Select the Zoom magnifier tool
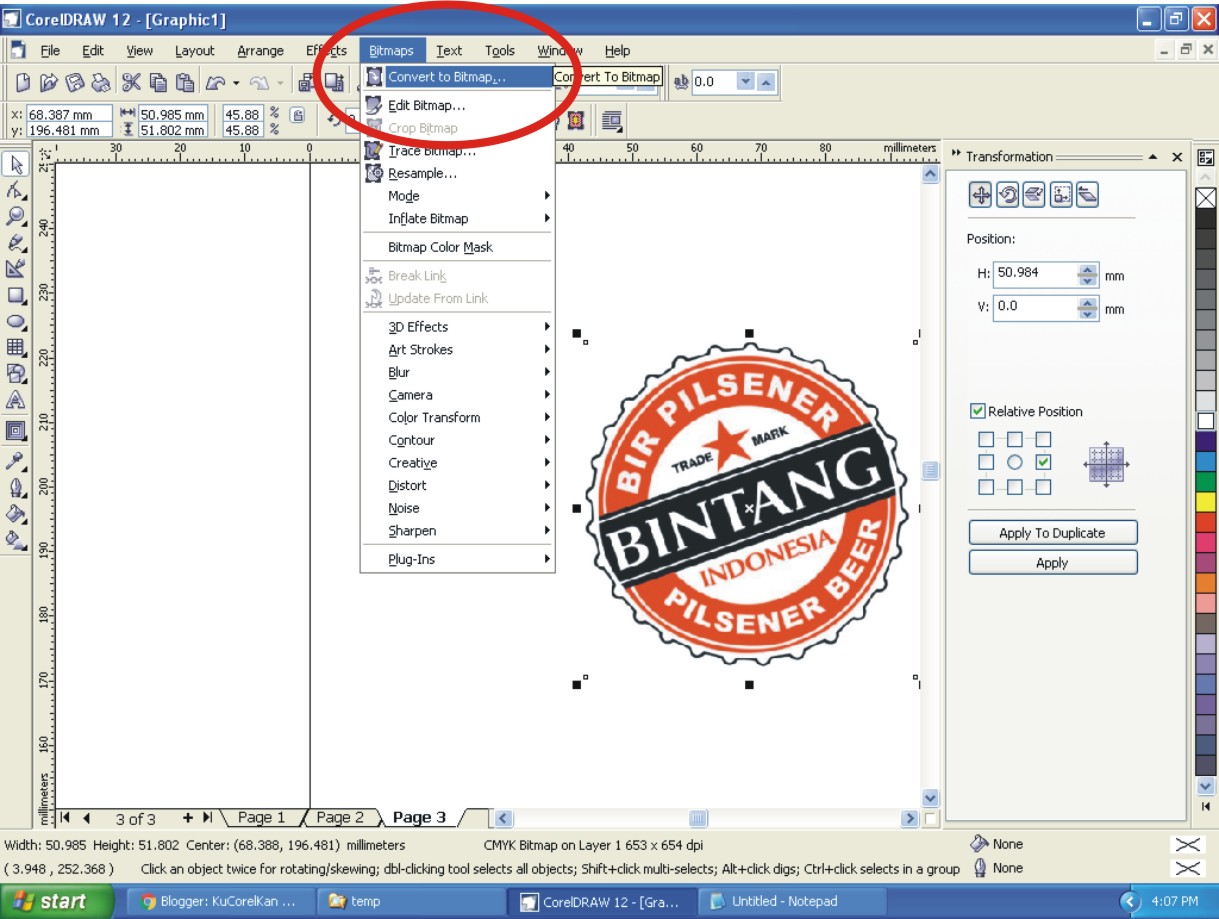The image size is (1219, 919). (x=16, y=216)
